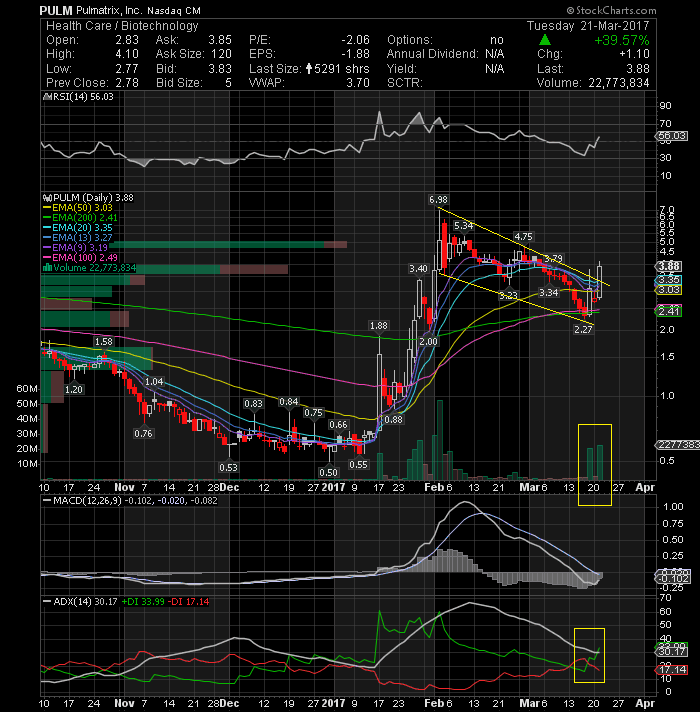Click the EMA(50) 3.03 legend entry
The height and width of the screenshot is (712, 700).
(x=78, y=208)
